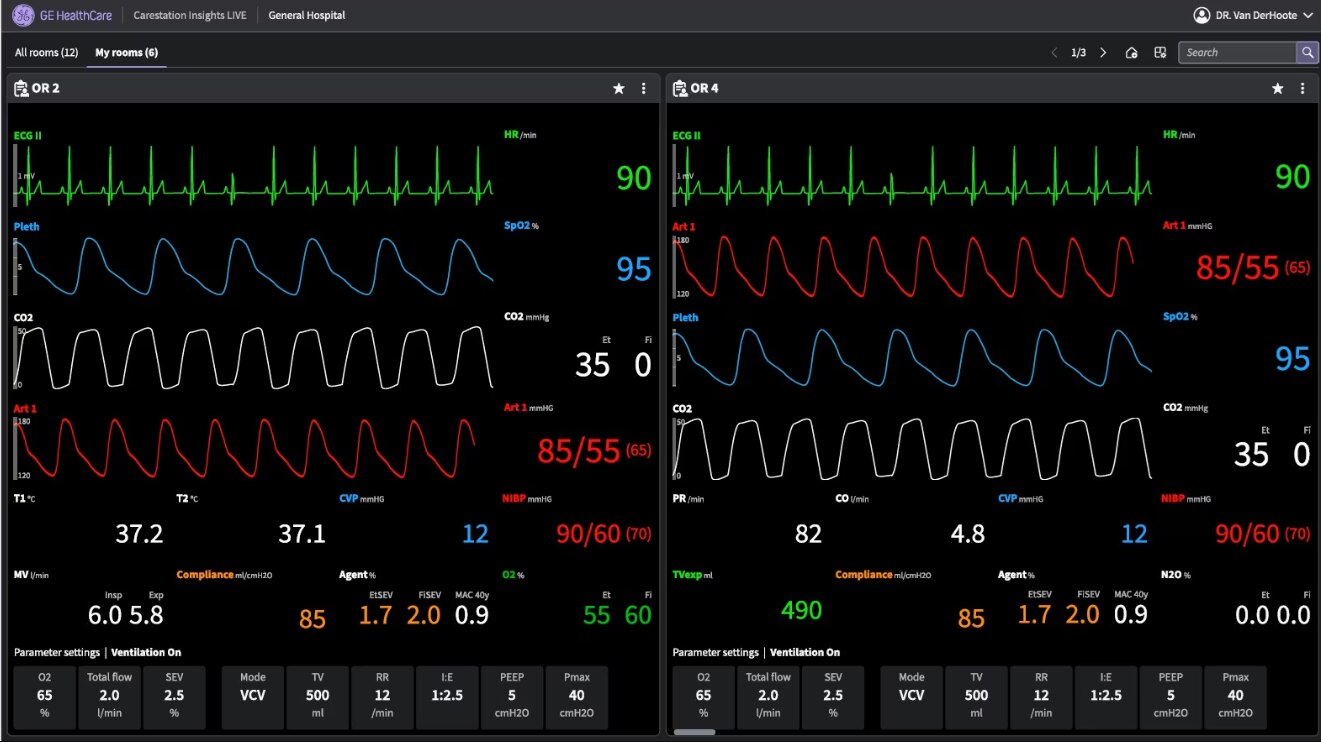Go to next page of rooms

pyautogui.click(x=1103, y=53)
